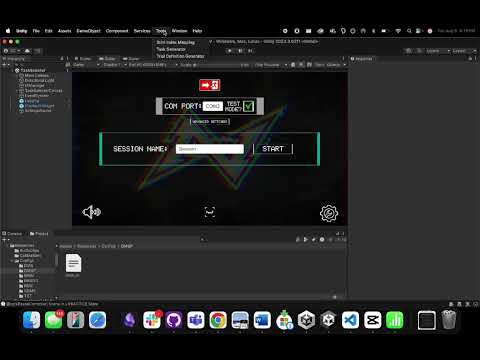Click the Unity toolbar search icon

[x=420, y=51]
